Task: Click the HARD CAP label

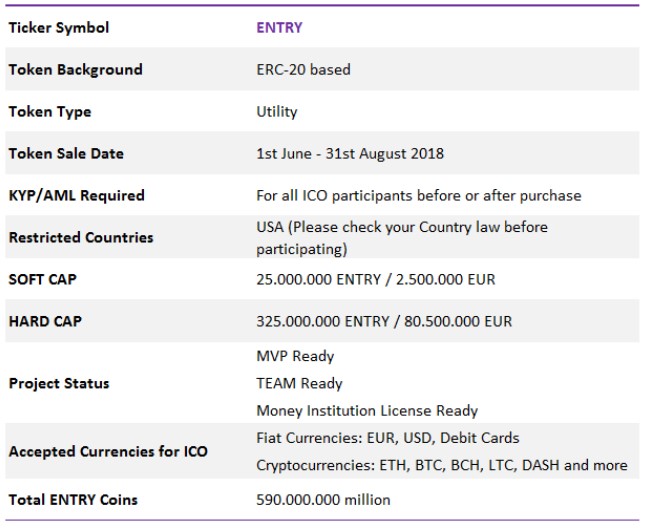Action: coord(43,322)
